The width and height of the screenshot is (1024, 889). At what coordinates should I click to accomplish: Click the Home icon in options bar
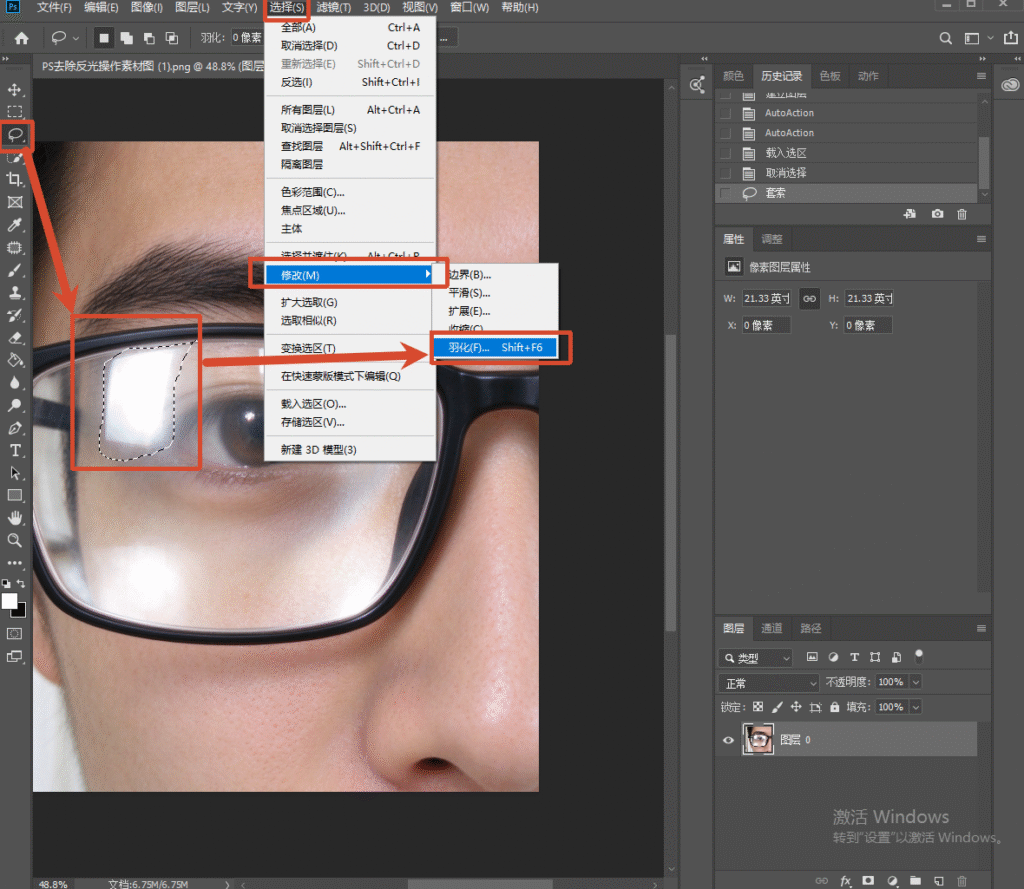click(22, 39)
